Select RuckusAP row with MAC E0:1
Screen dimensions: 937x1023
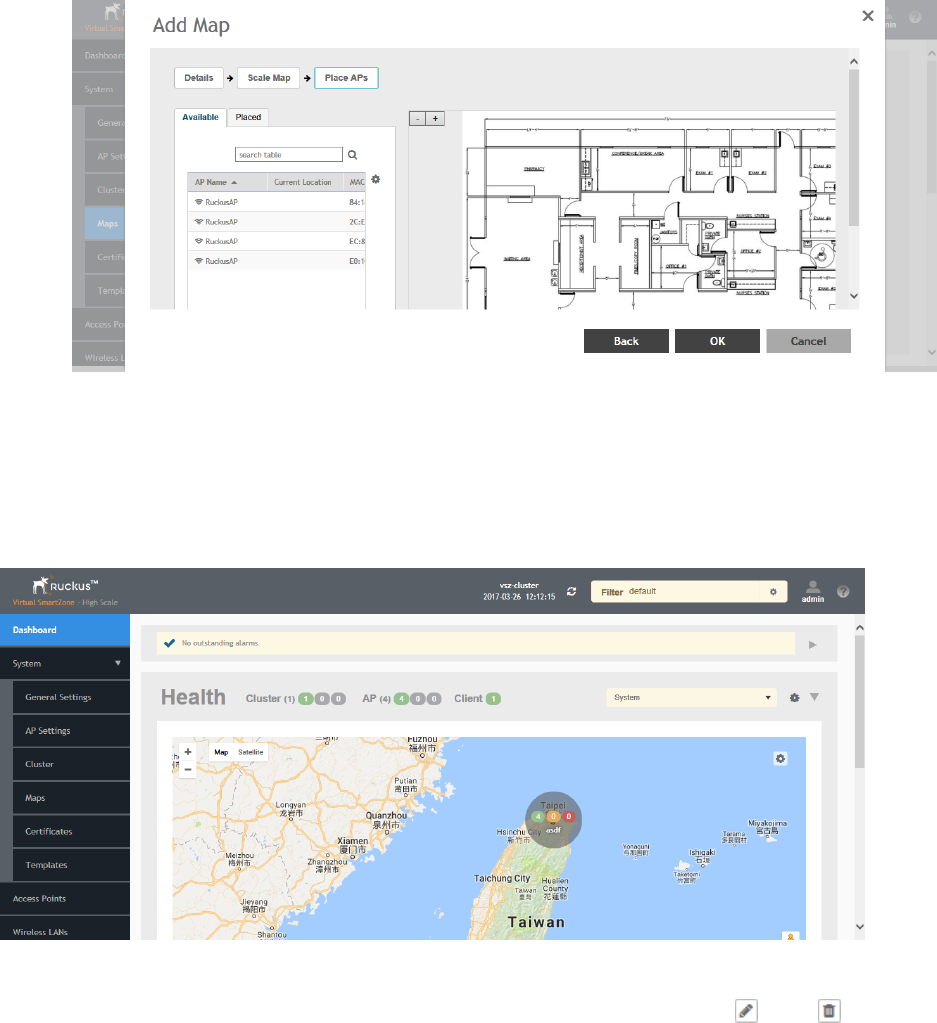(x=276, y=261)
